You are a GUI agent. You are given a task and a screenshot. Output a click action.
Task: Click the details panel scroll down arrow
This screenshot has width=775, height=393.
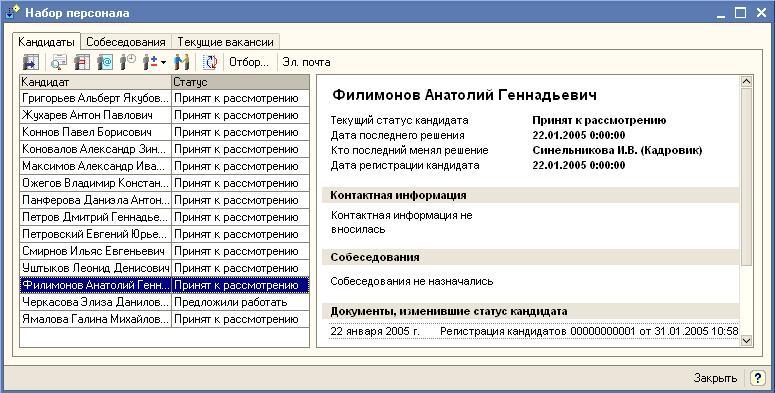[746, 340]
